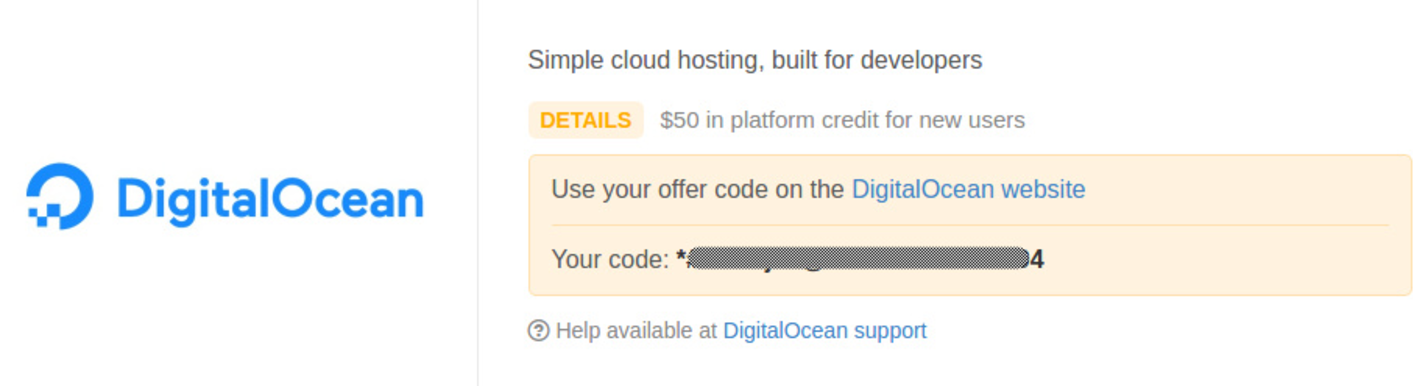
Task: Open the DigitalOcean support link
Action: point(825,330)
